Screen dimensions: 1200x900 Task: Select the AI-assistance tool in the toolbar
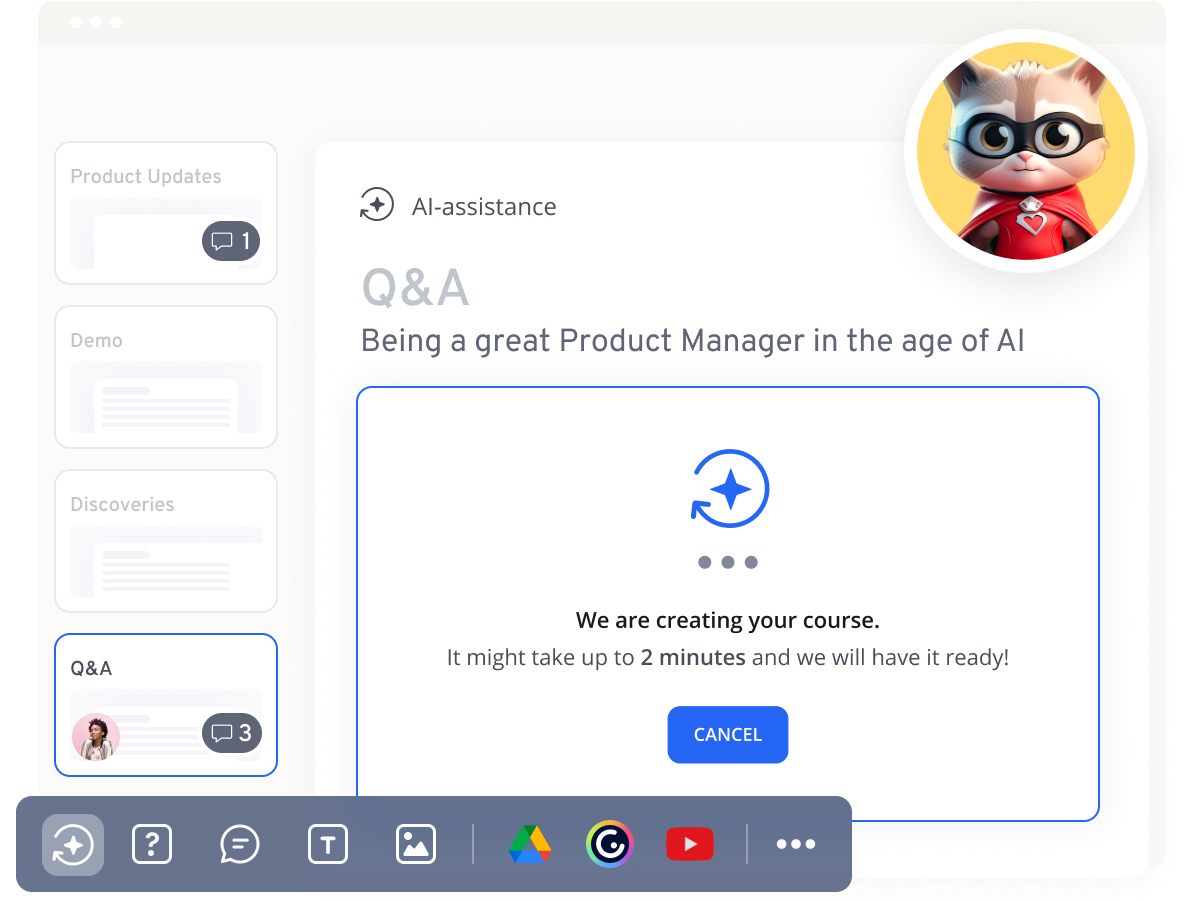click(72, 844)
